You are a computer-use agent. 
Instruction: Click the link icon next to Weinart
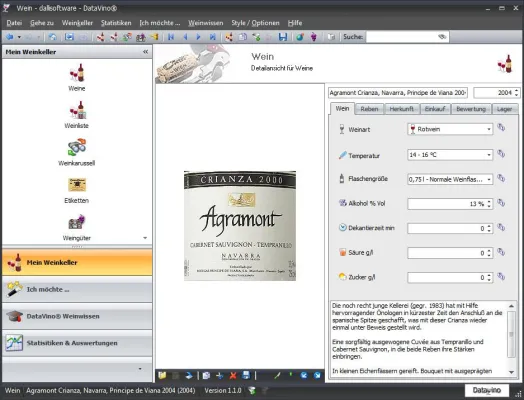501,127
